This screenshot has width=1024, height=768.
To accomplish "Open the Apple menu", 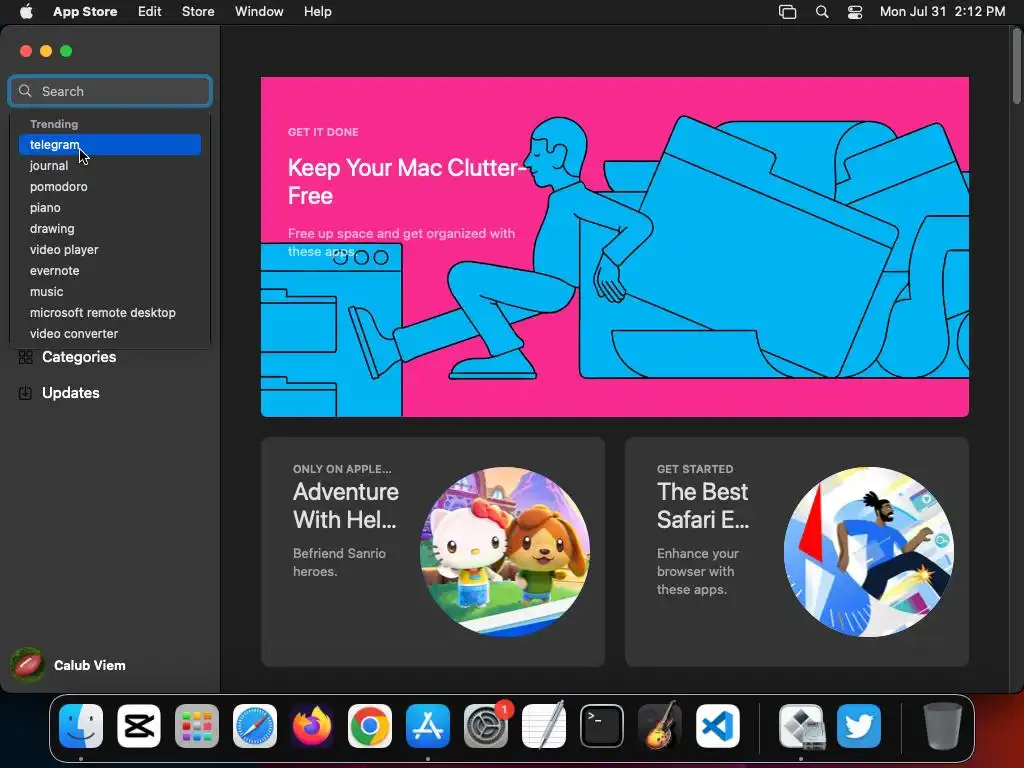I will coord(26,12).
